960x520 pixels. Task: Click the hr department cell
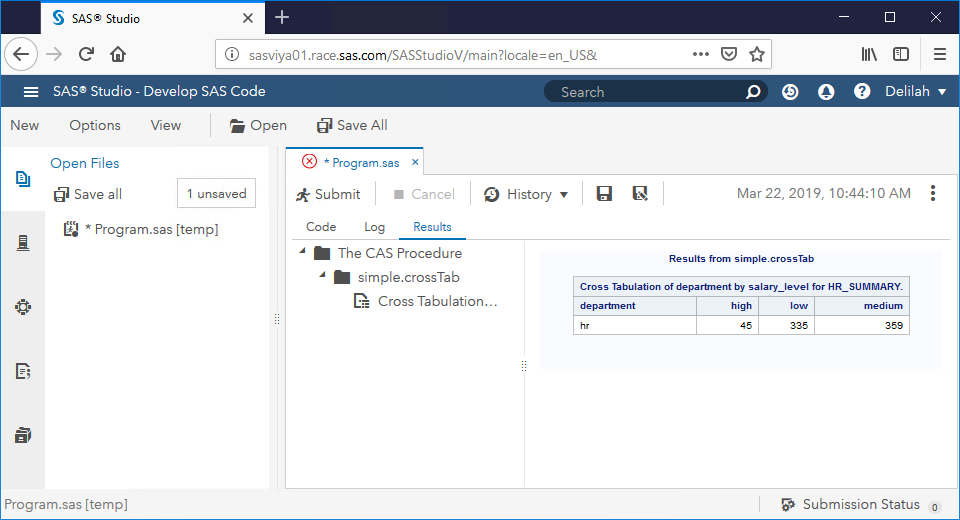tap(635, 325)
